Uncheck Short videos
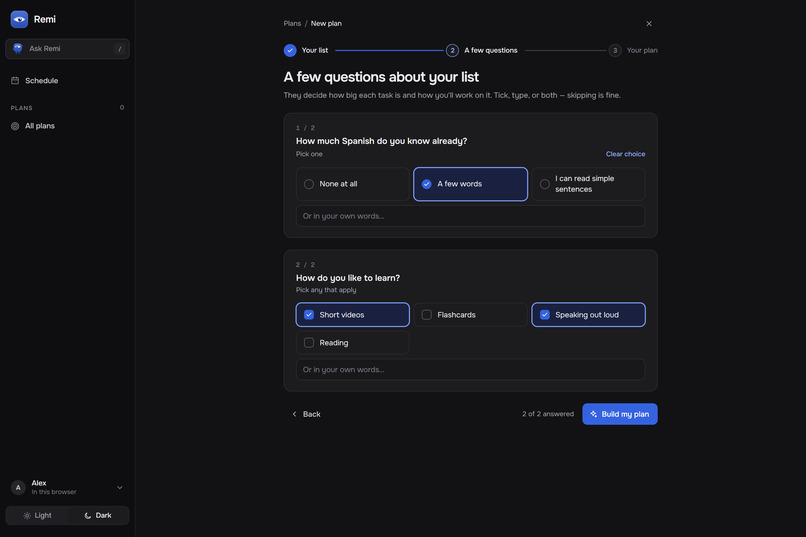The width and height of the screenshot is (806, 537). pos(353,314)
